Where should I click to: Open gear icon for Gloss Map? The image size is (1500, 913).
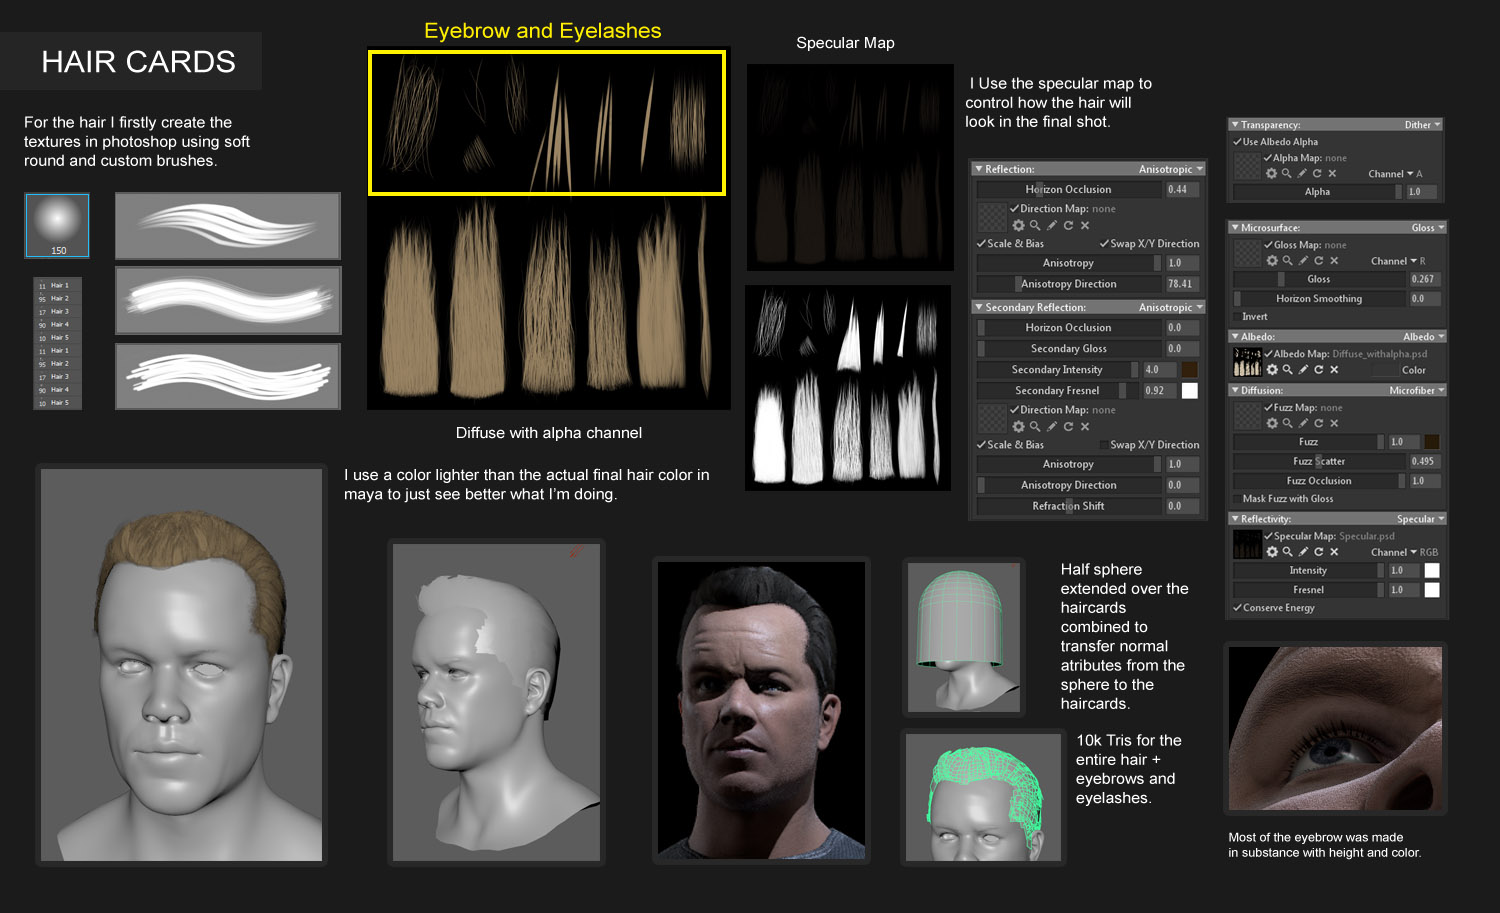coord(1272,260)
